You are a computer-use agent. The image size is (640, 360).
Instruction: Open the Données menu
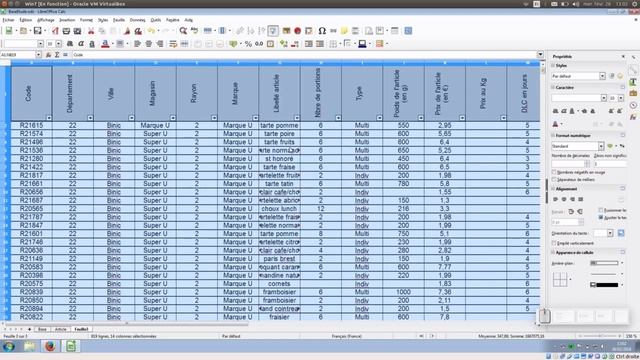[x=138, y=20]
